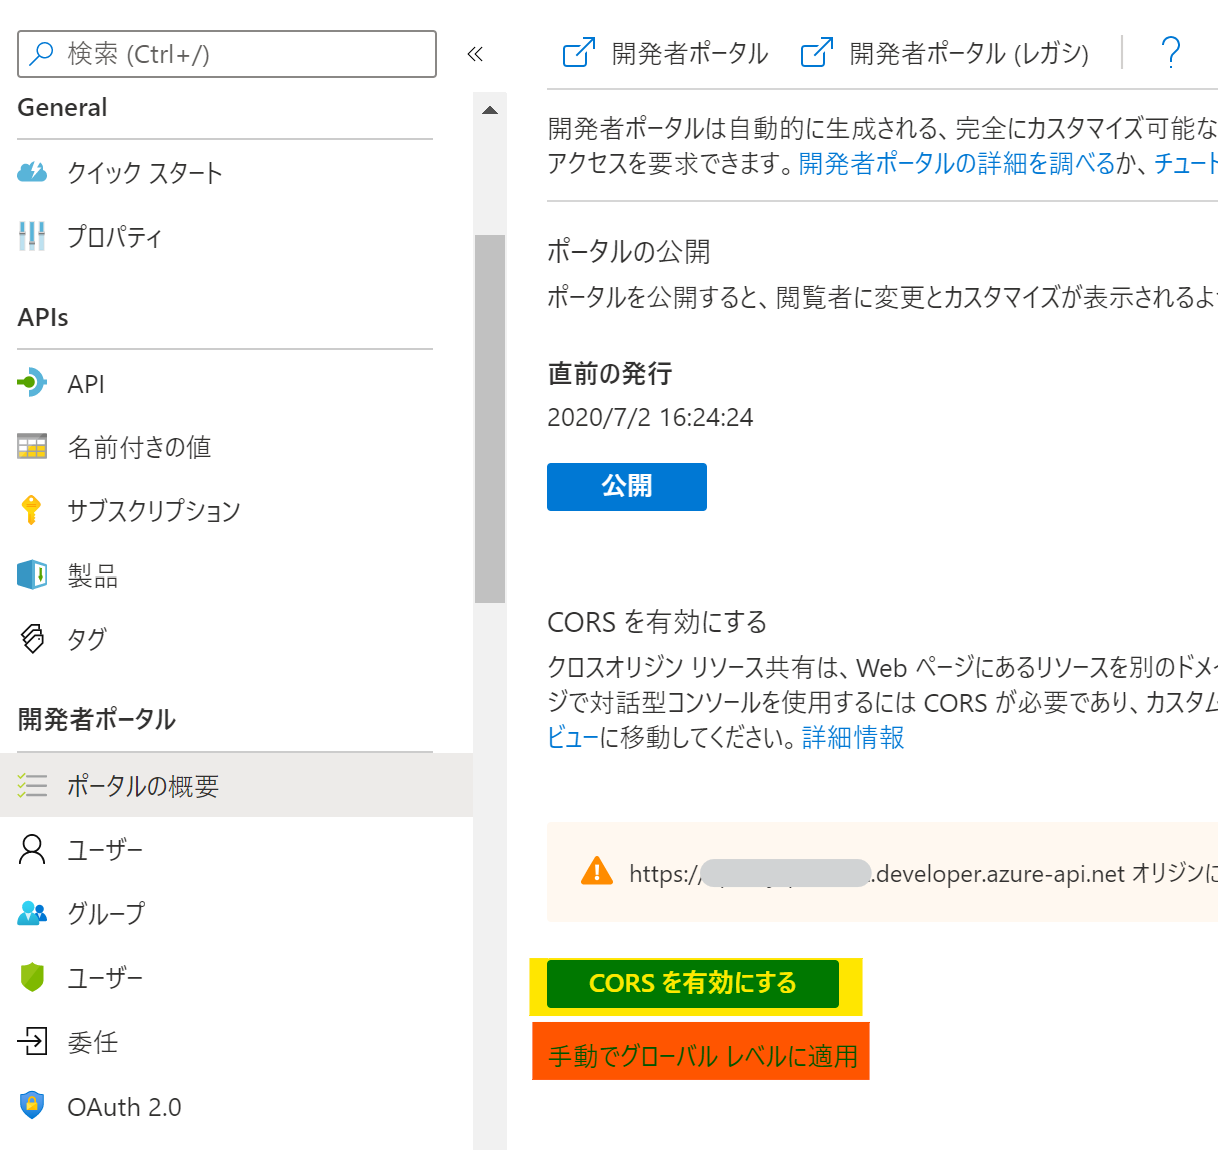Click the person outline ユーザー icon
Screen dimensions: 1218x1150
click(x=32, y=849)
